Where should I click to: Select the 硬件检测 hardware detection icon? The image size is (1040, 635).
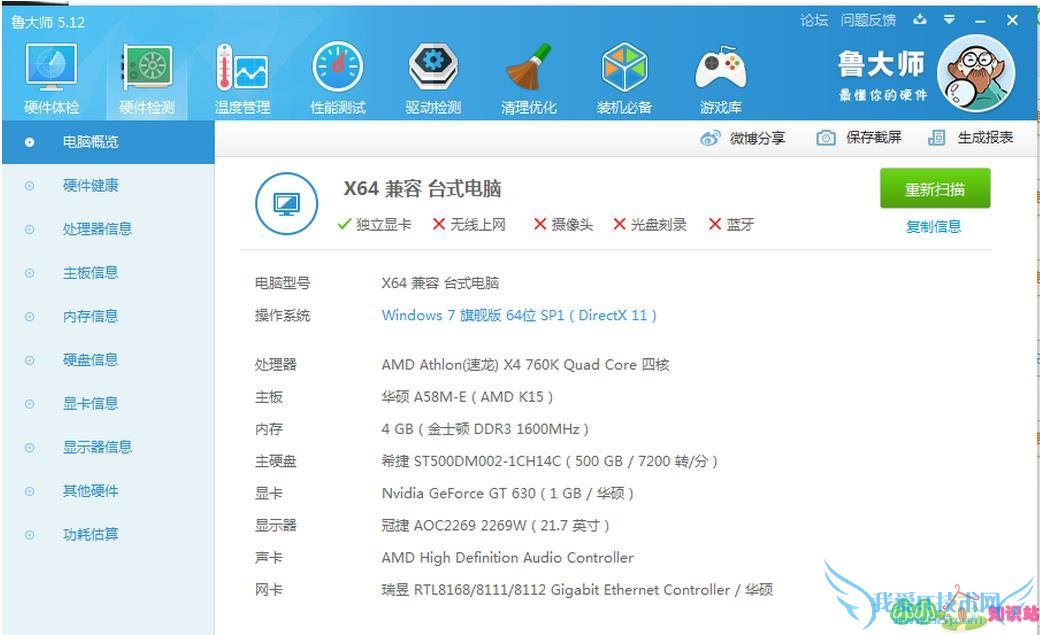click(147, 67)
